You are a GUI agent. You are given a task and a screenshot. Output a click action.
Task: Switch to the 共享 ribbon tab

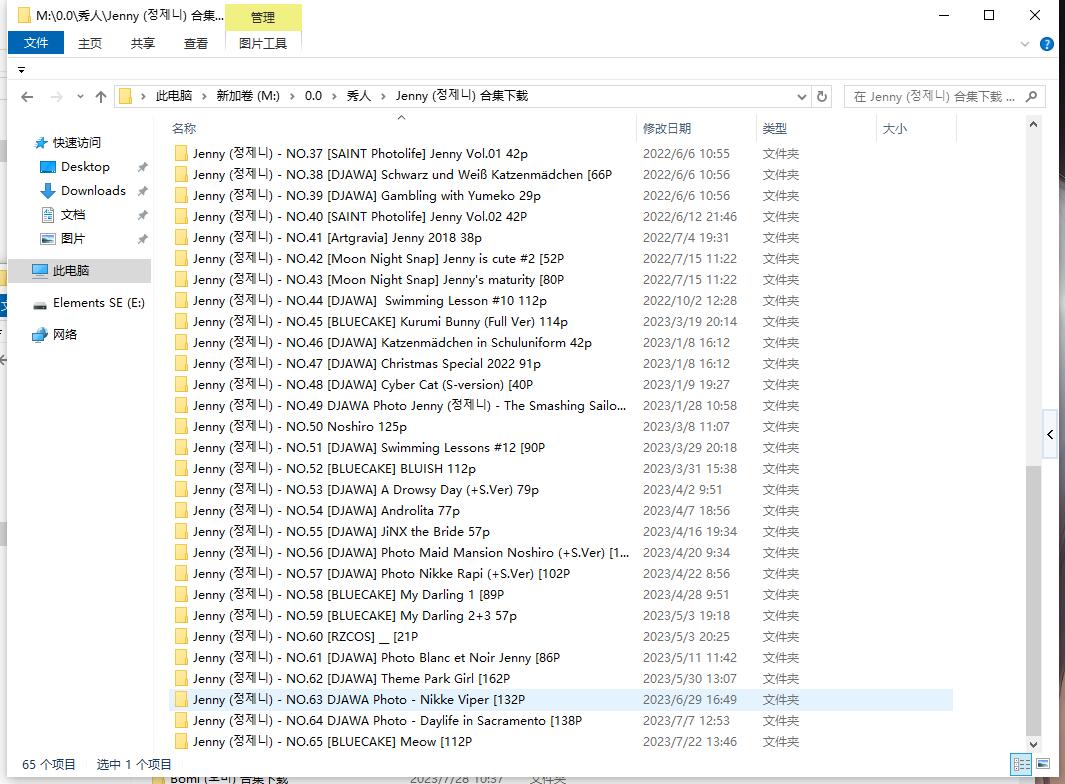tap(143, 43)
